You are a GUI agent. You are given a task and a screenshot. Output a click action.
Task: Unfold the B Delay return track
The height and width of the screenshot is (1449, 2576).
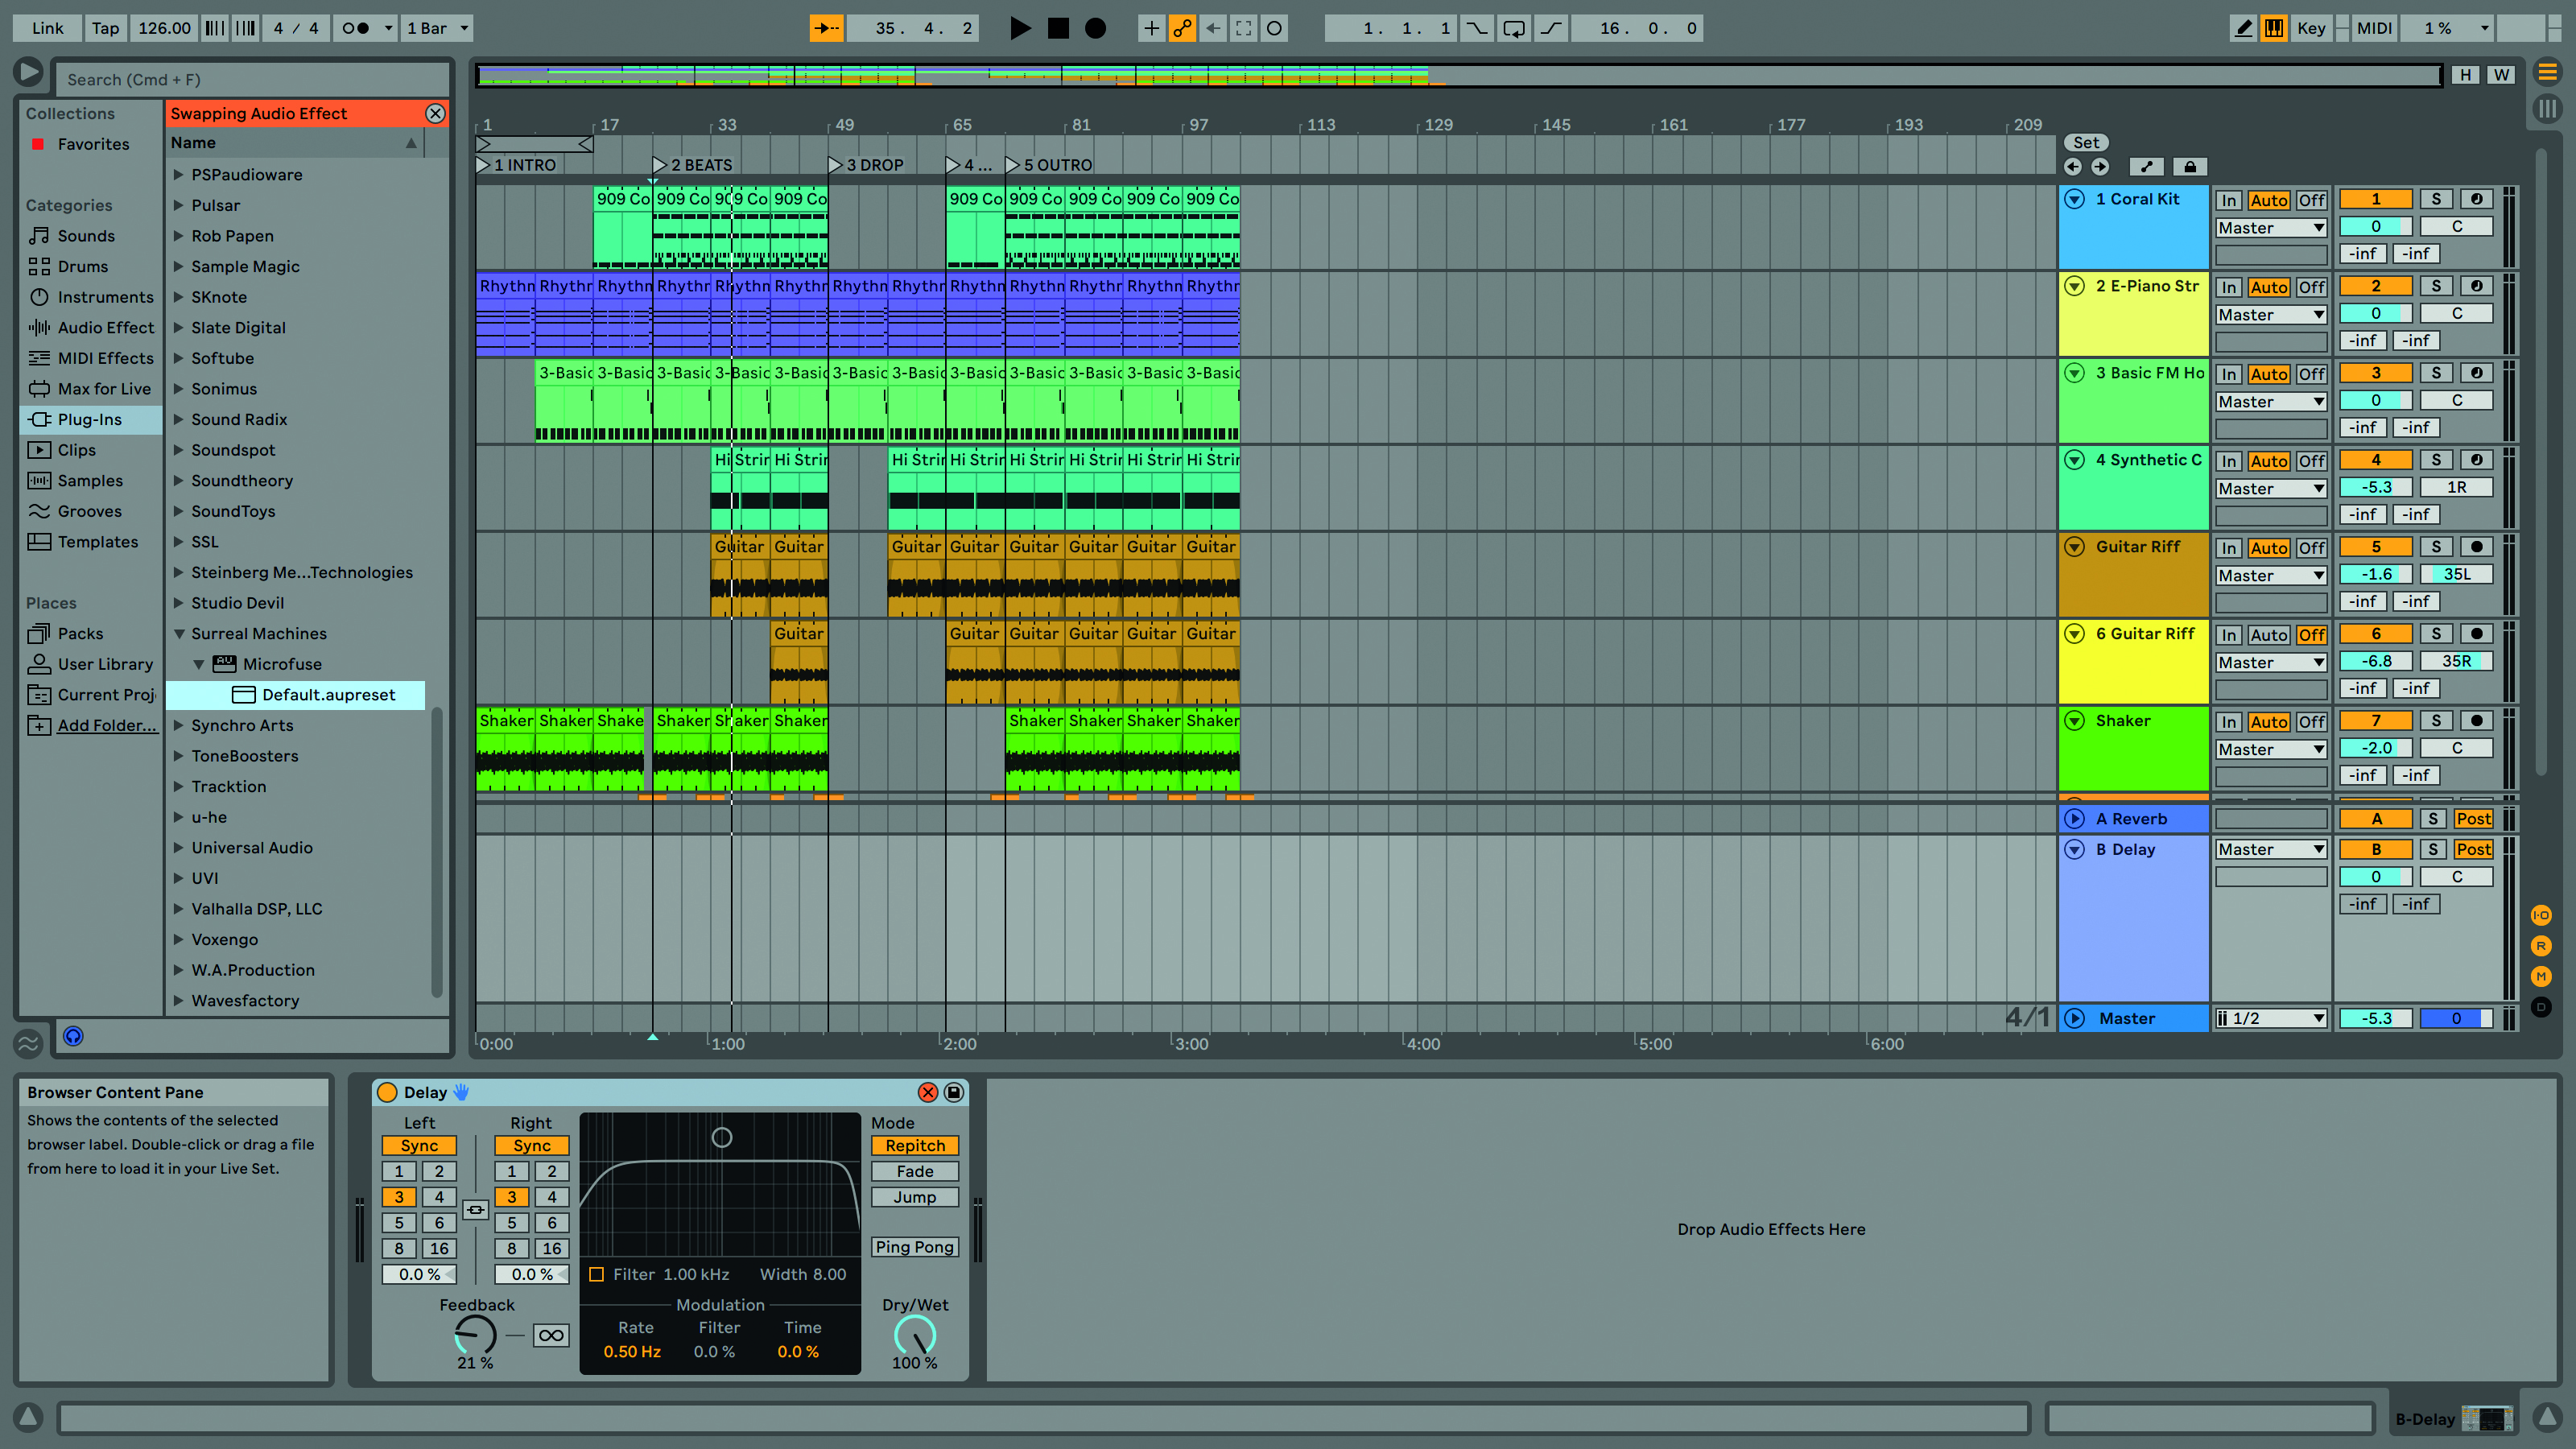[x=2074, y=849]
